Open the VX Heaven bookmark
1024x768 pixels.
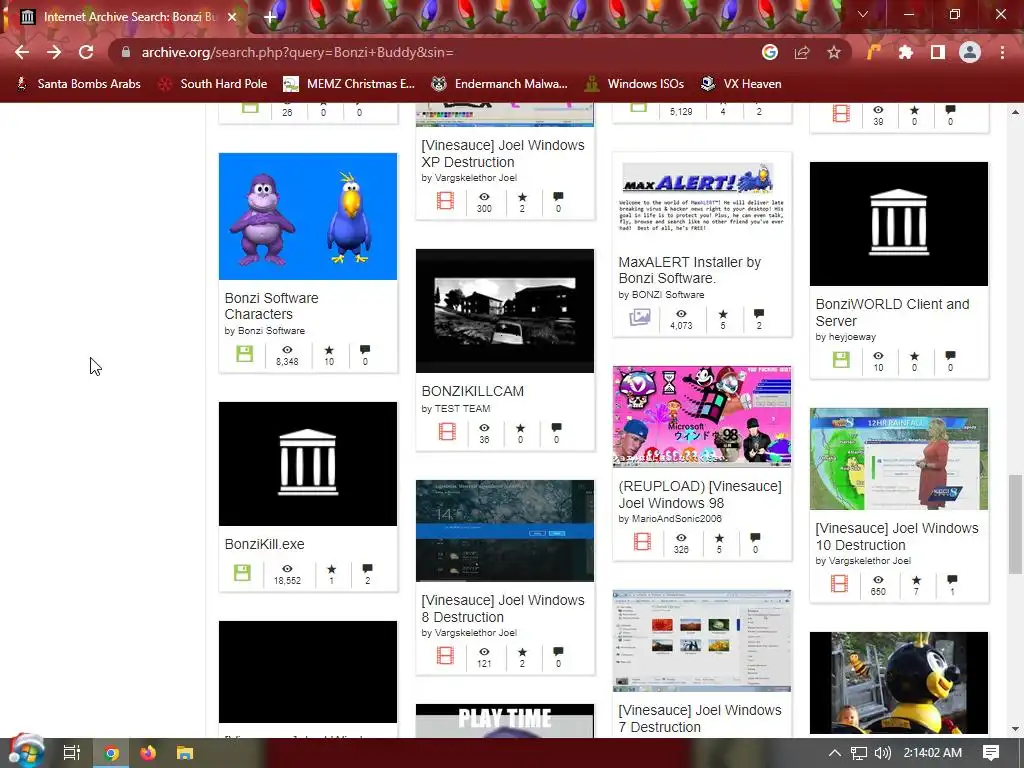point(741,84)
